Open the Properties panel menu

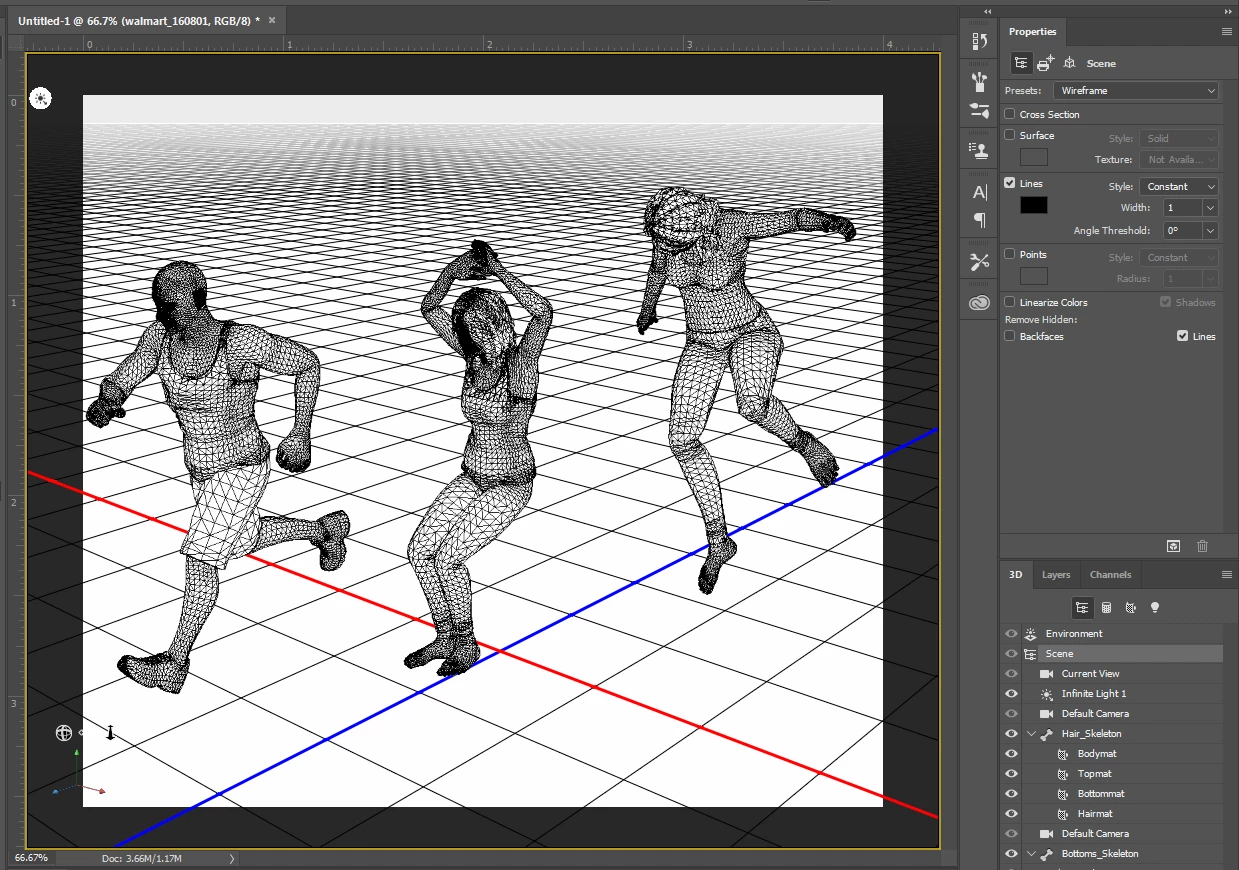click(1227, 31)
